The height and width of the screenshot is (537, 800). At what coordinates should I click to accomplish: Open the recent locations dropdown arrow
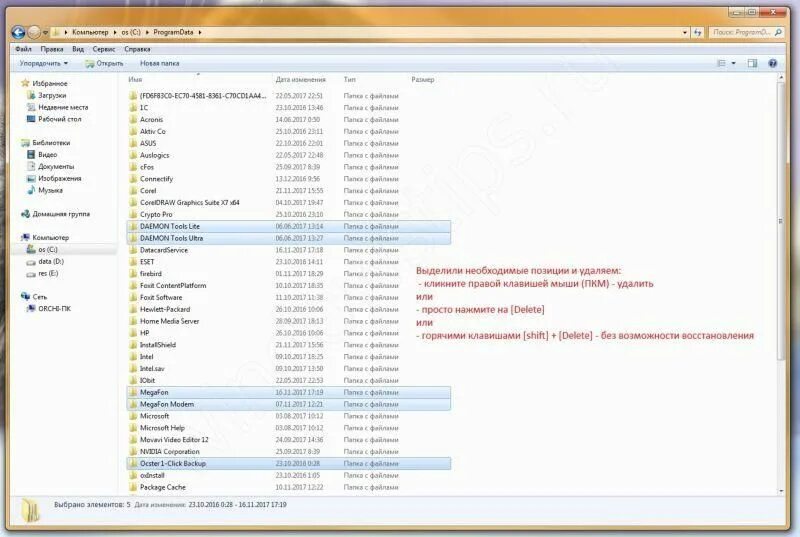click(x=45, y=33)
